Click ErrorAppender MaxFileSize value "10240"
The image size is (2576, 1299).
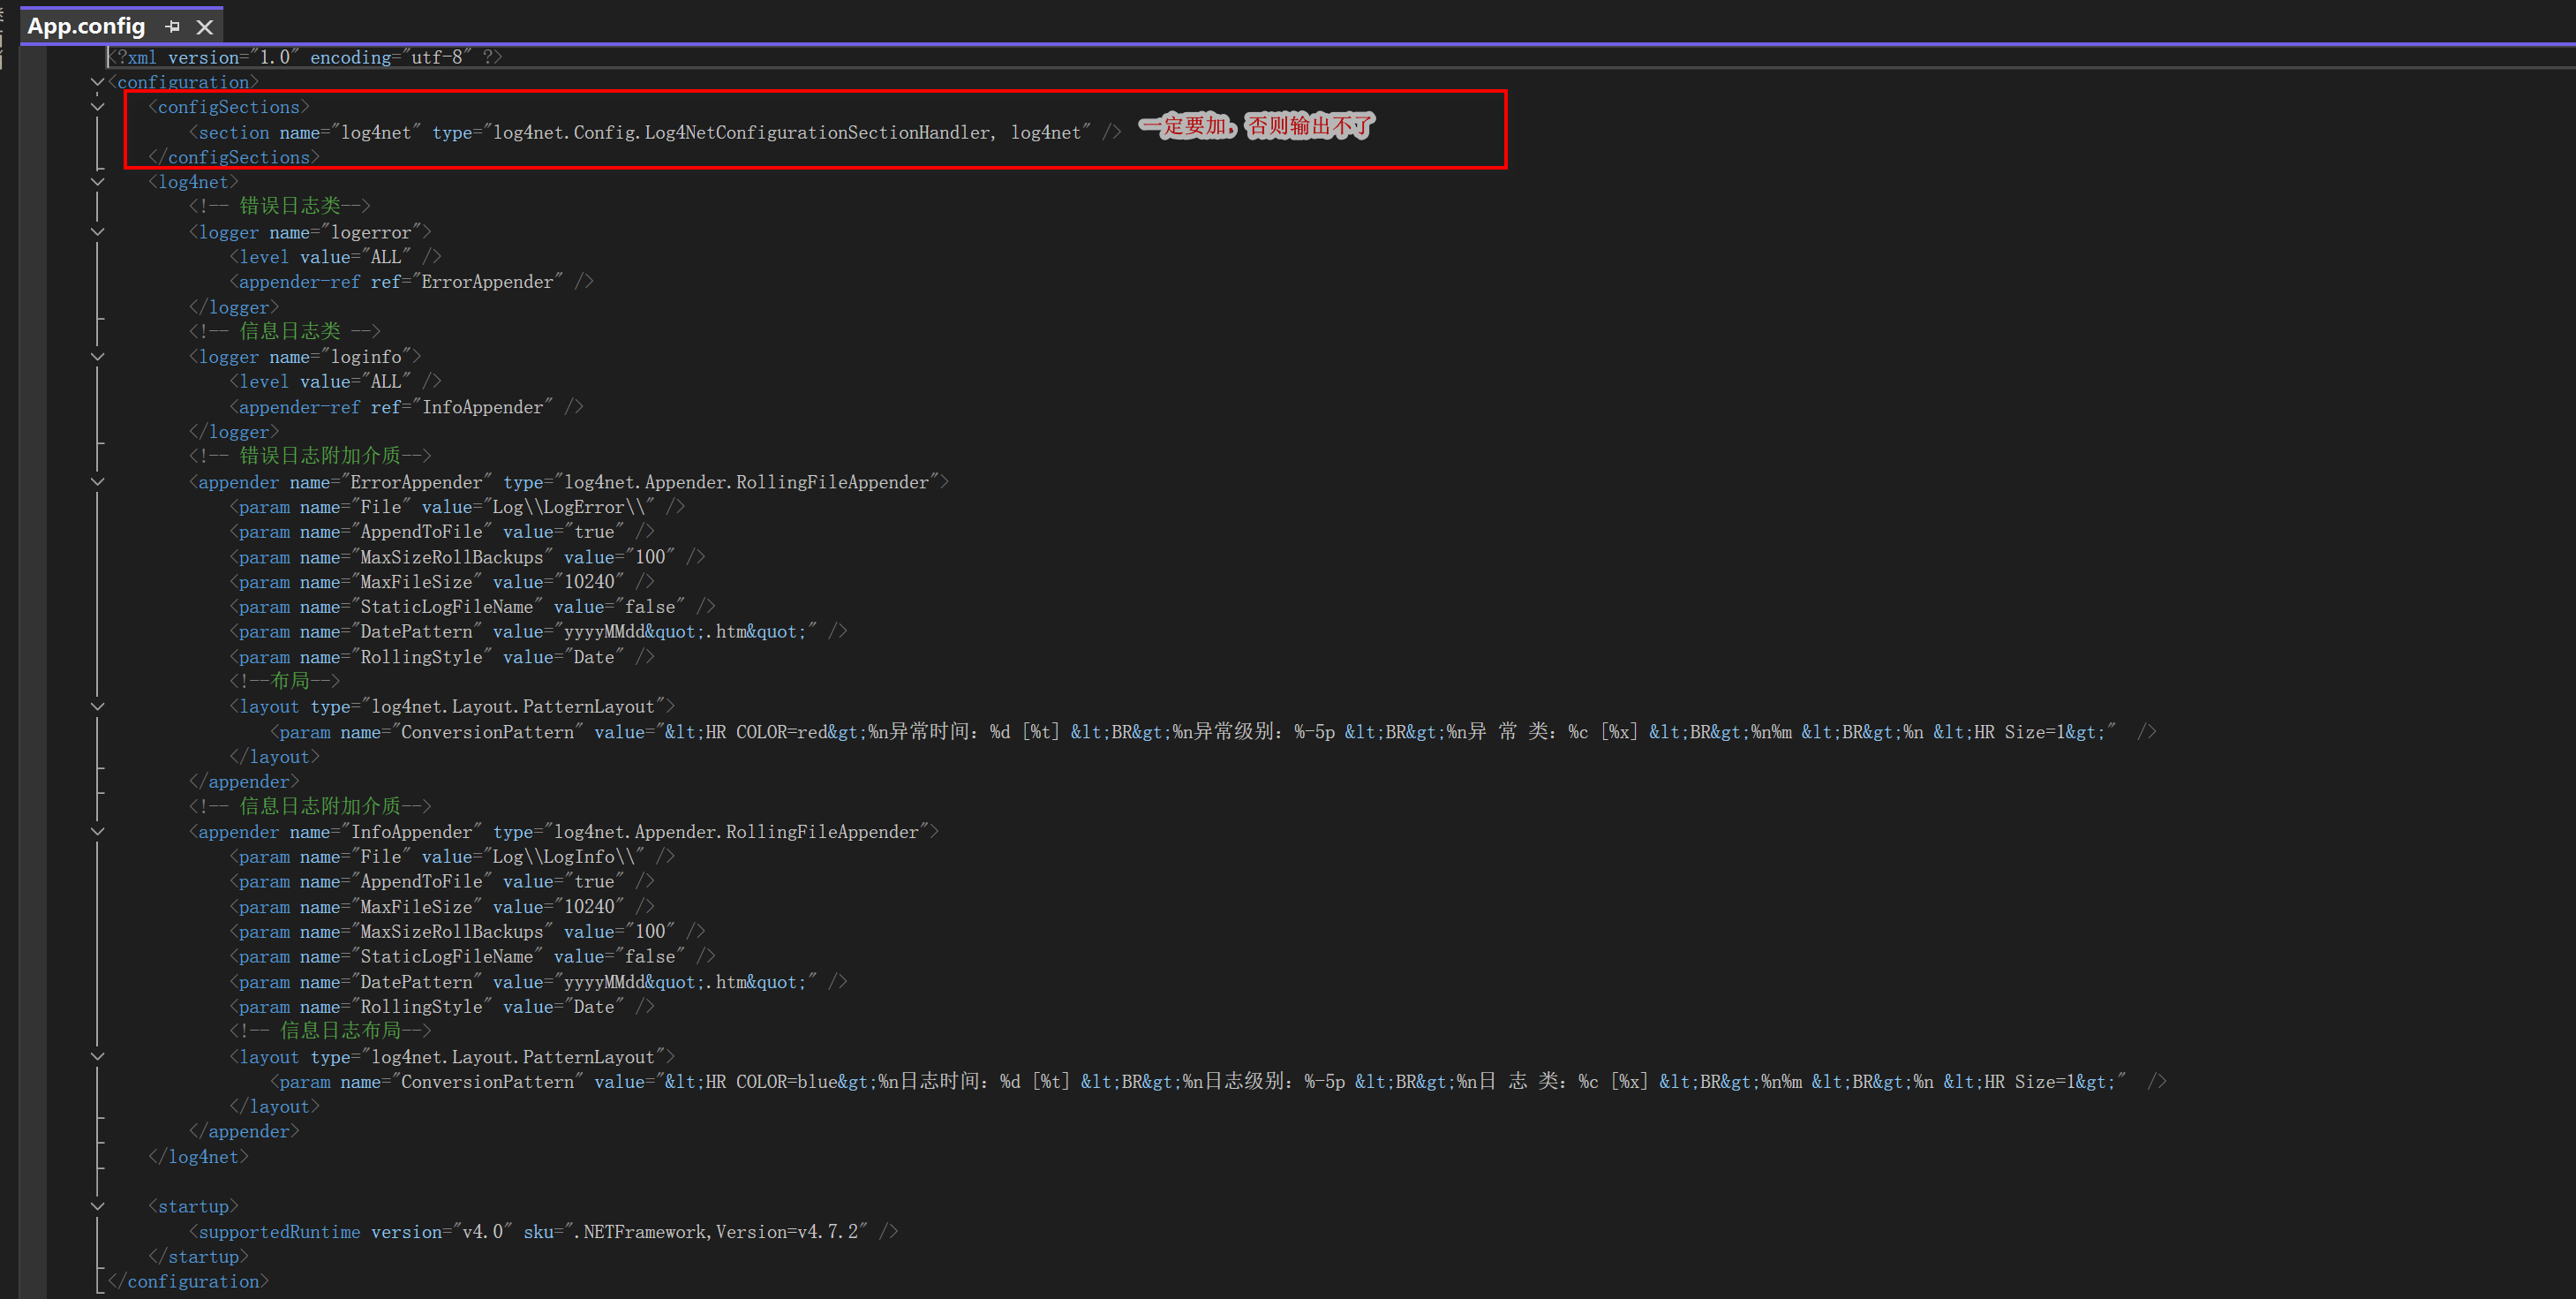(589, 582)
